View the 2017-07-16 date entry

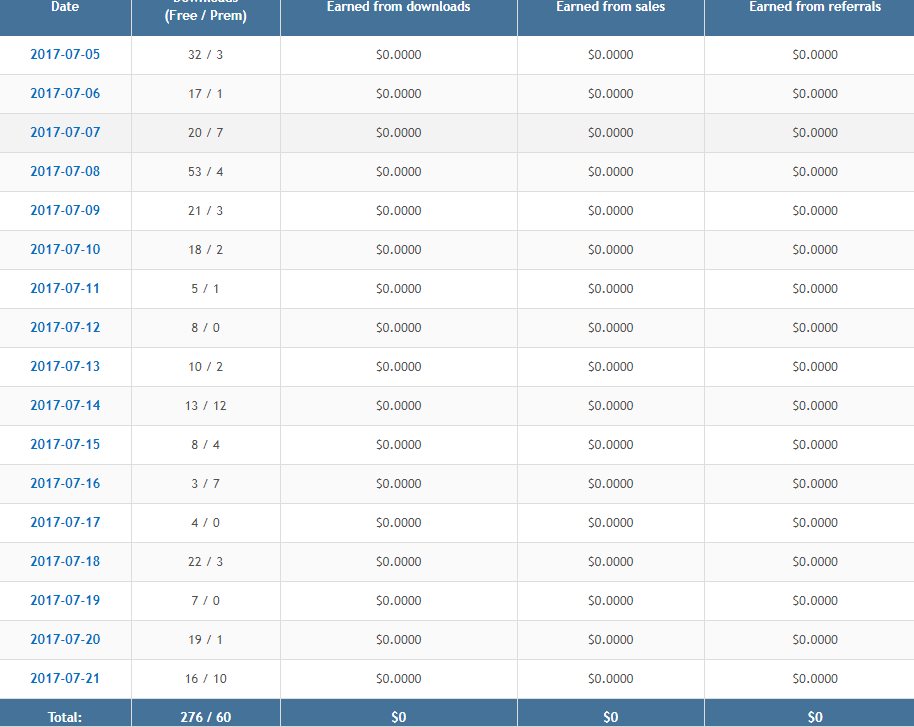(65, 483)
